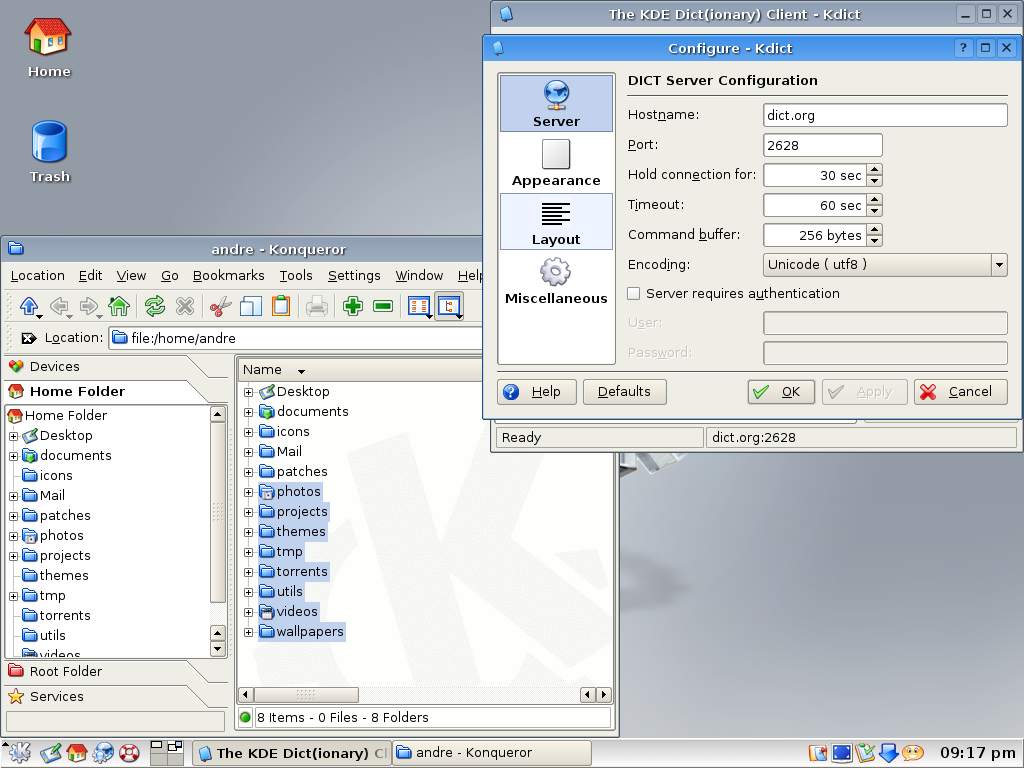Image resolution: width=1024 pixels, height=768 pixels.
Task: Click the Defaults button
Action: (624, 392)
